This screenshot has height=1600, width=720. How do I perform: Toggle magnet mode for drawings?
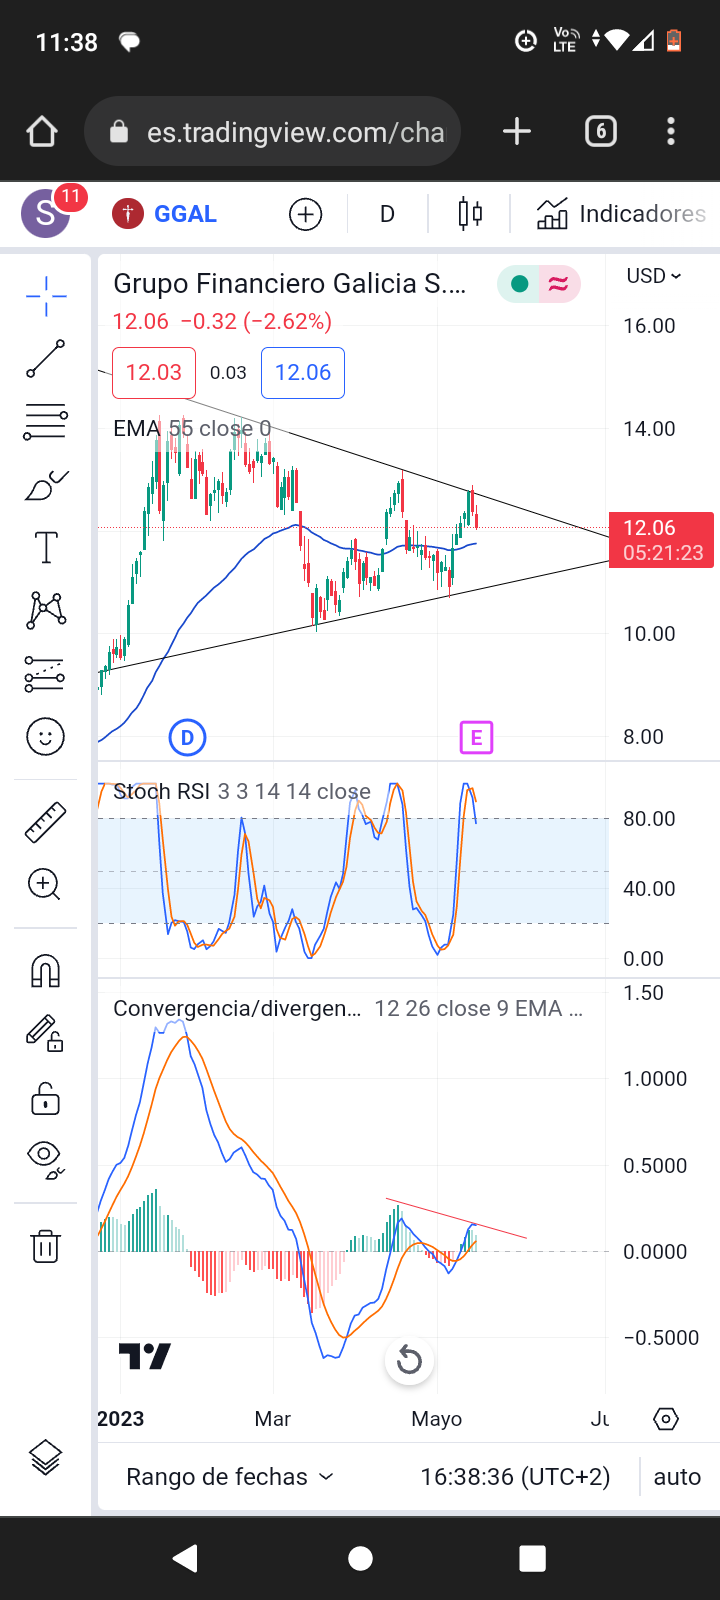(45, 971)
